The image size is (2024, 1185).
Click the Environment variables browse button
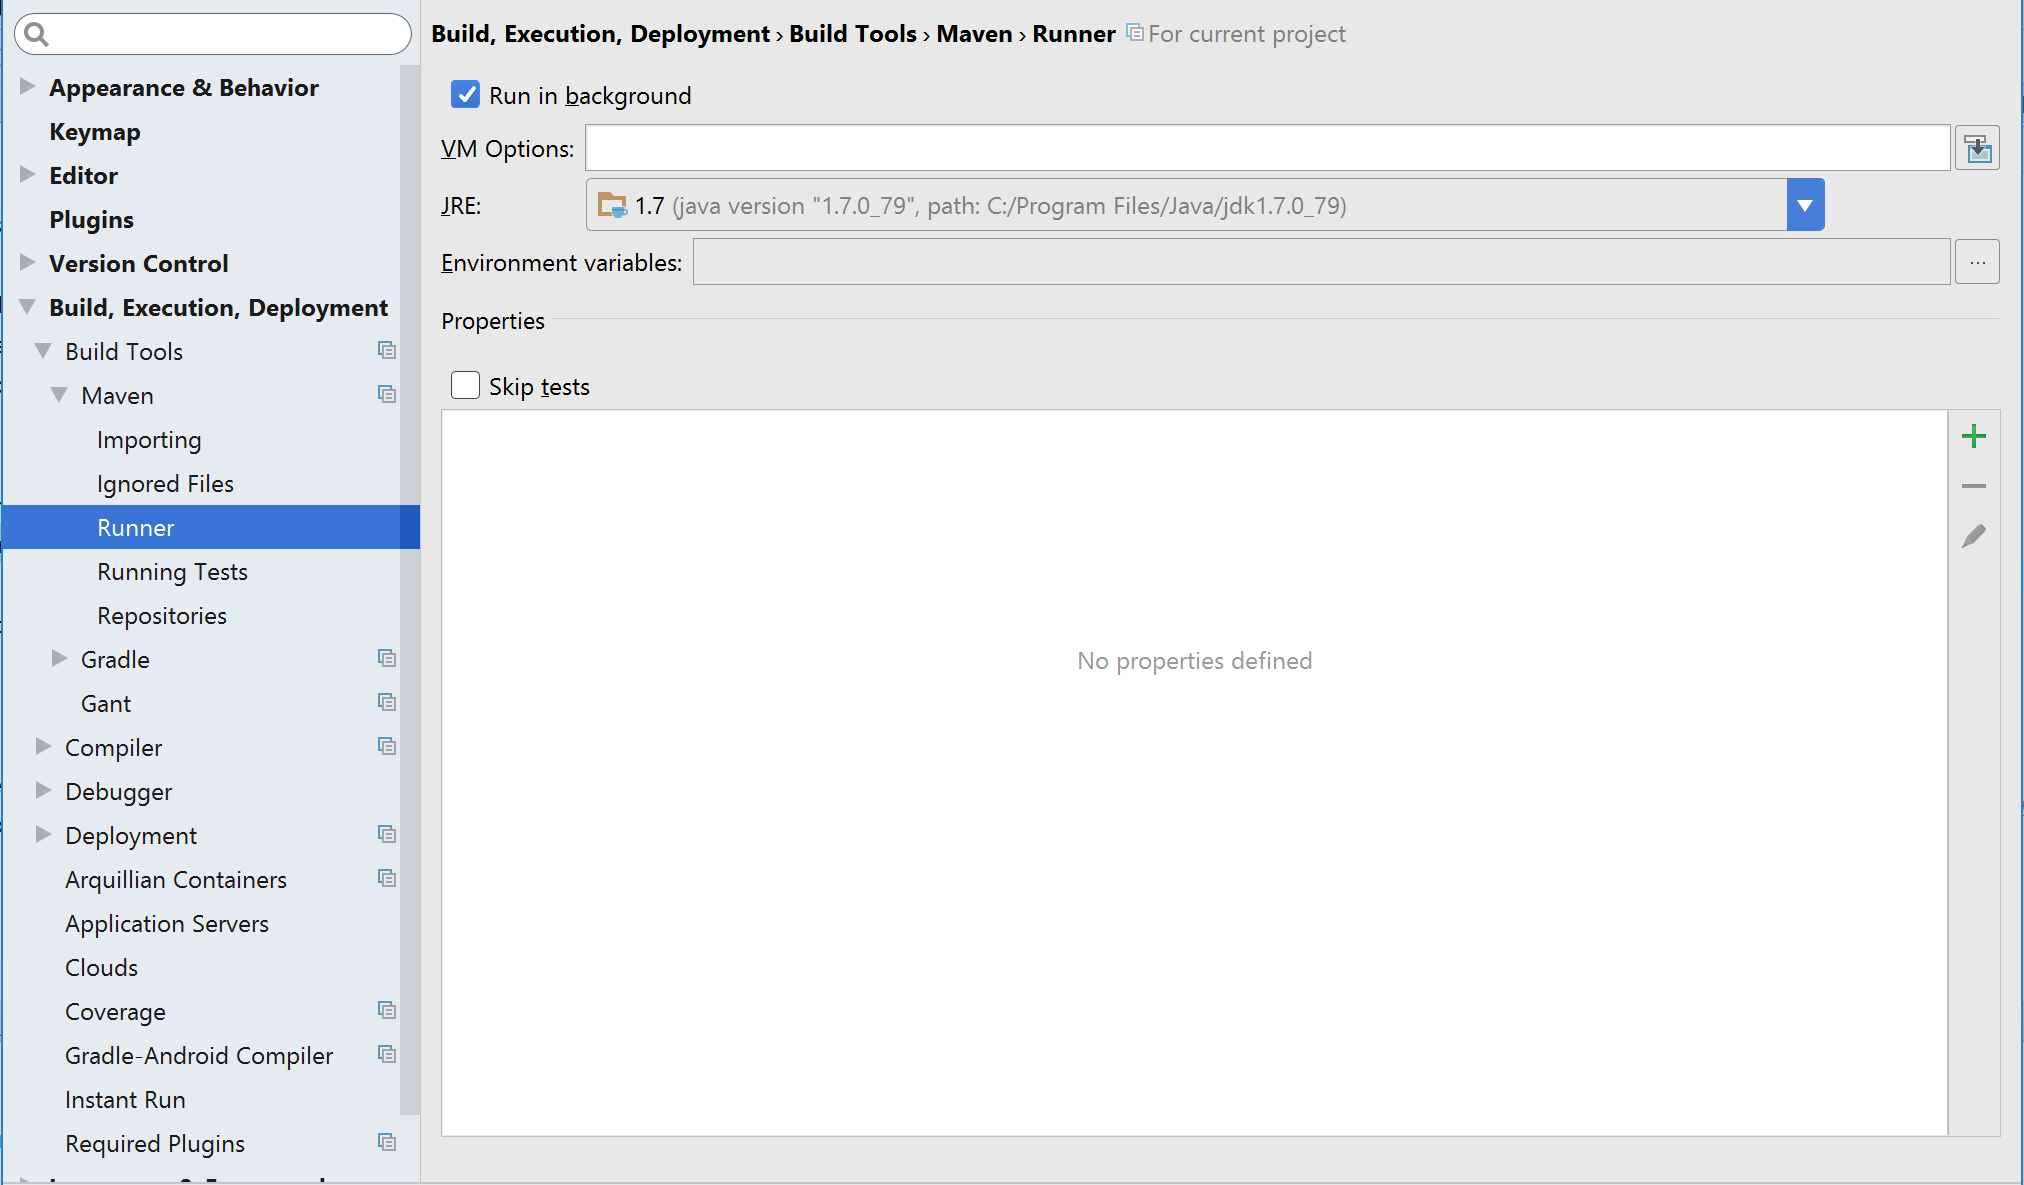1977,262
